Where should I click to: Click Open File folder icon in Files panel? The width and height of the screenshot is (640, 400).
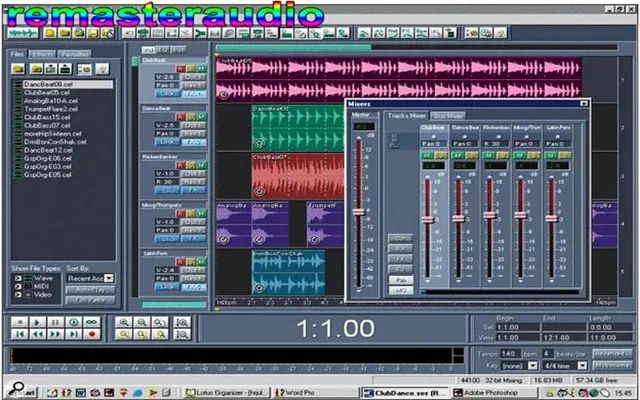click(18, 69)
